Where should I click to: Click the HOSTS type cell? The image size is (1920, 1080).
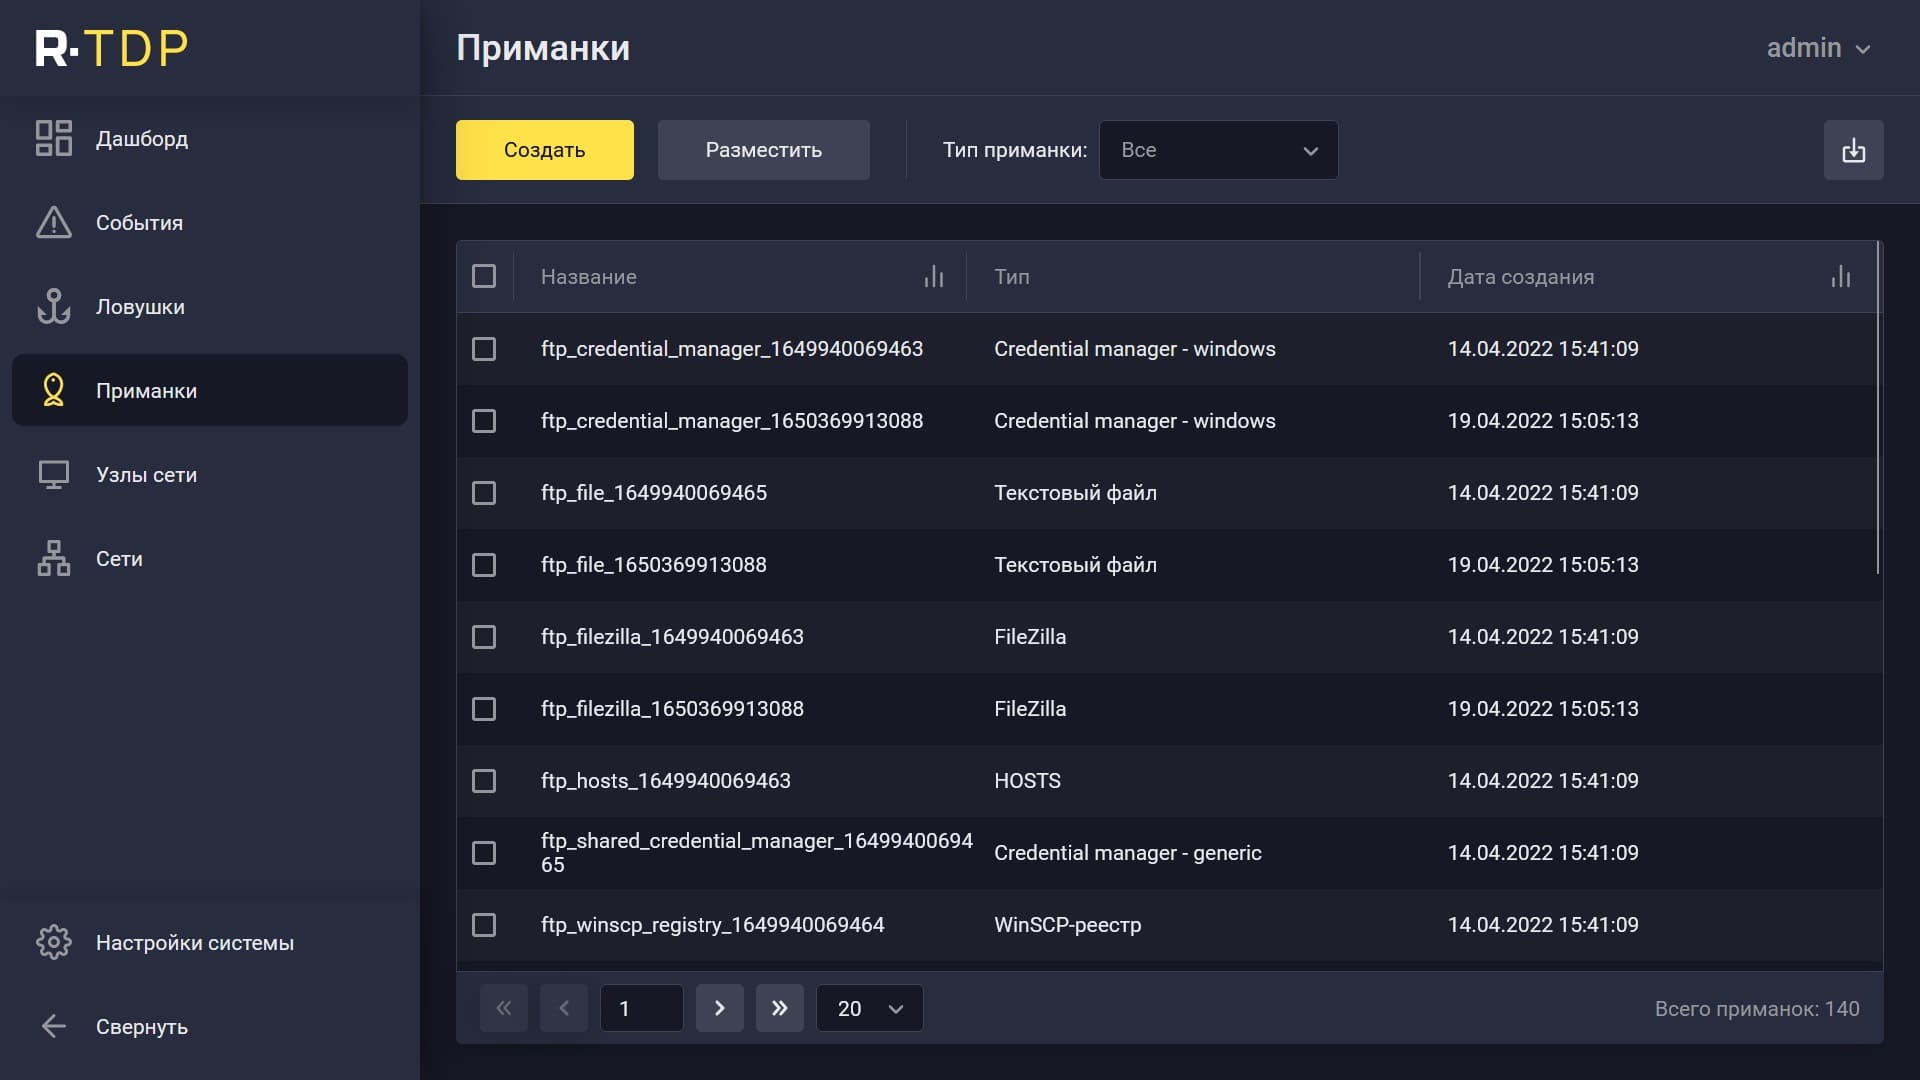click(x=1027, y=781)
